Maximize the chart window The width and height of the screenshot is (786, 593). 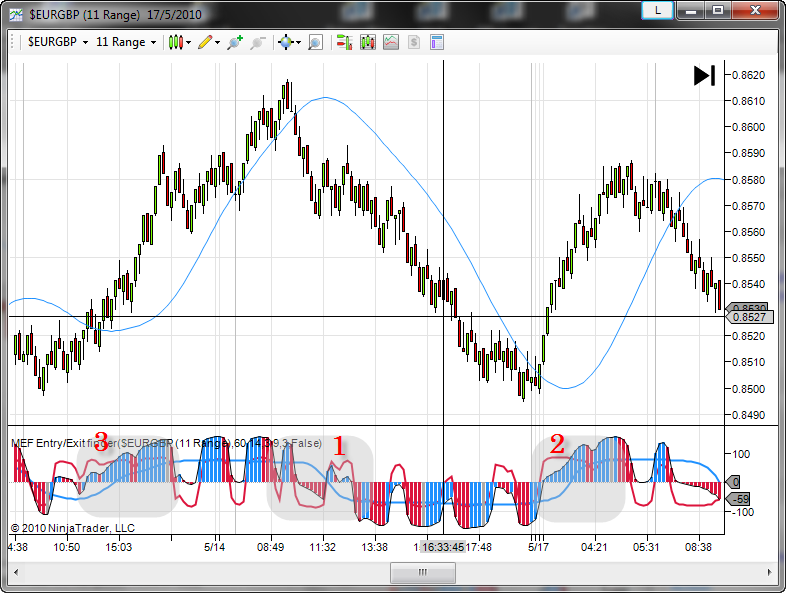[718, 10]
